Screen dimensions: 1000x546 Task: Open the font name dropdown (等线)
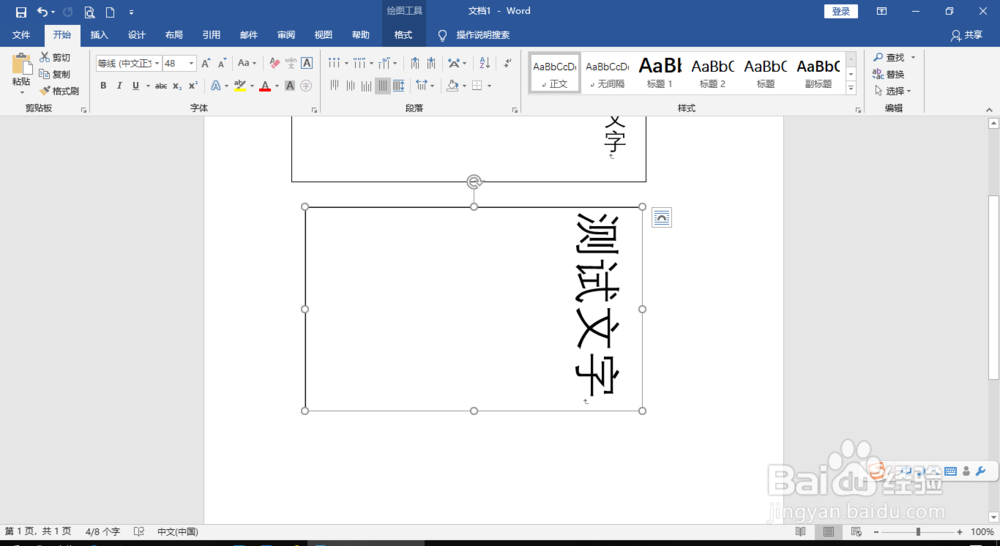(157, 63)
